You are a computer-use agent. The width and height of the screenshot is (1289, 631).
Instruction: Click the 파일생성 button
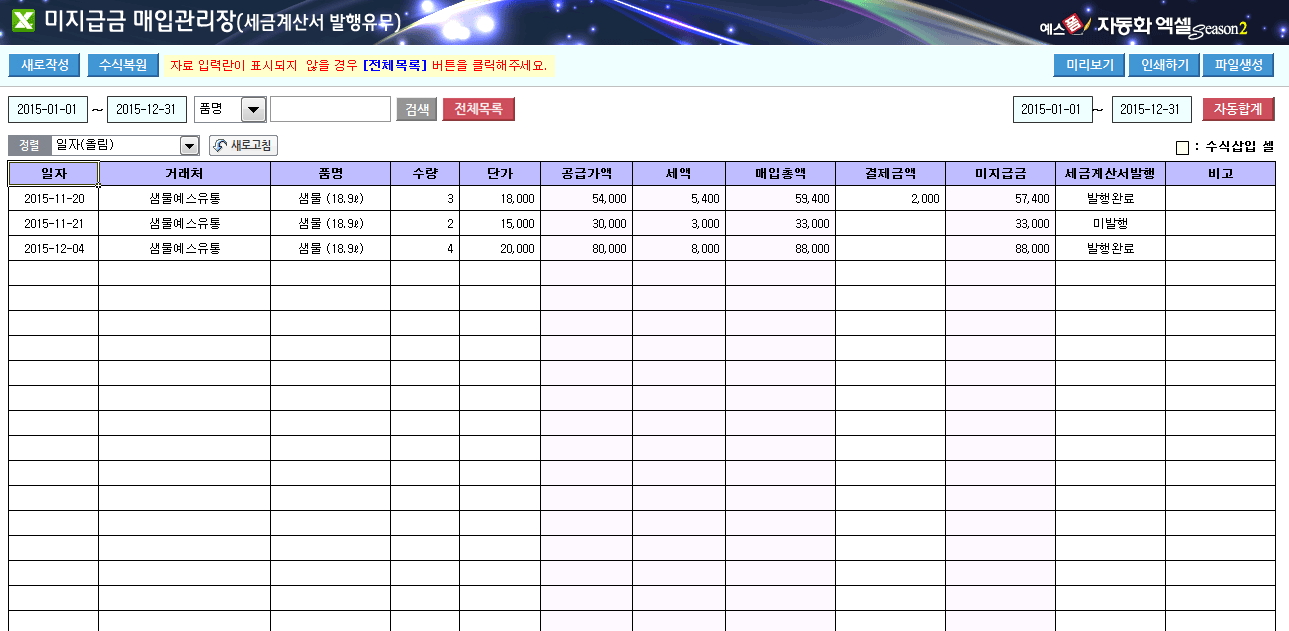(x=1238, y=66)
